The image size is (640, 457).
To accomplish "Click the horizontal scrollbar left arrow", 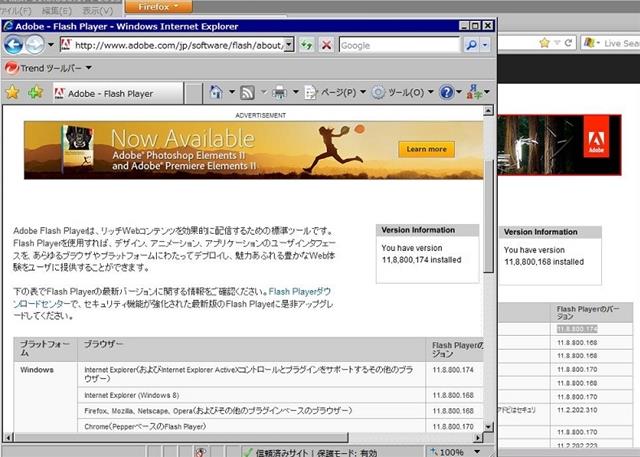I will (x=7, y=437).
